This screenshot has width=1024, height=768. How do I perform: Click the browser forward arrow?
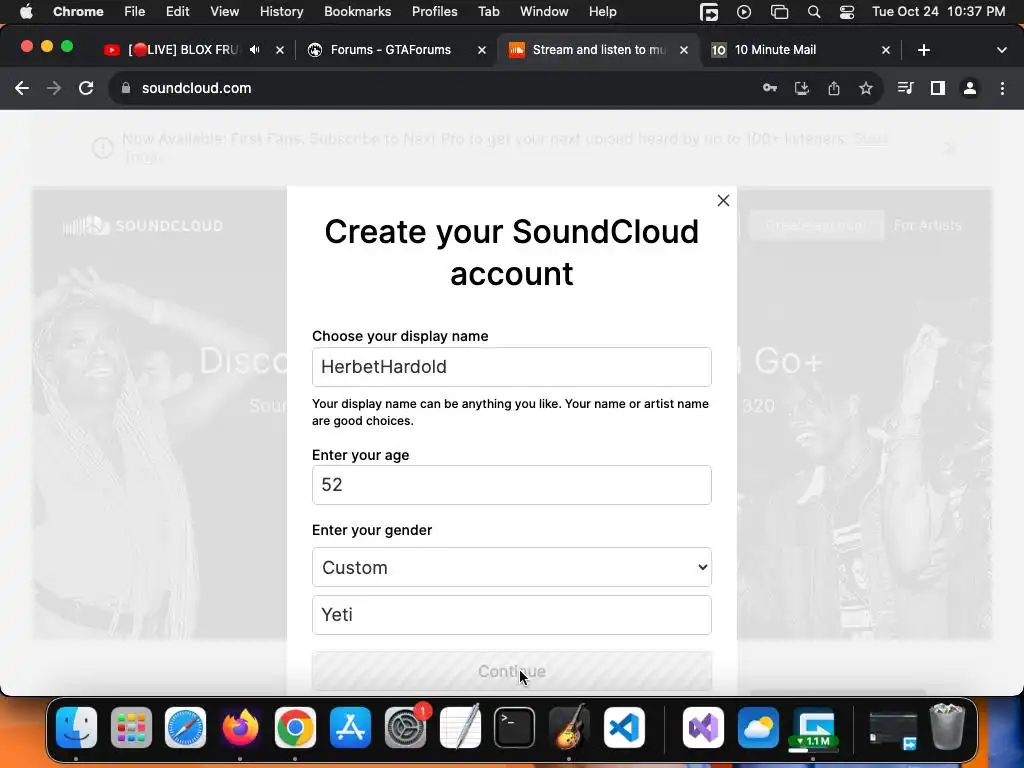54,88
